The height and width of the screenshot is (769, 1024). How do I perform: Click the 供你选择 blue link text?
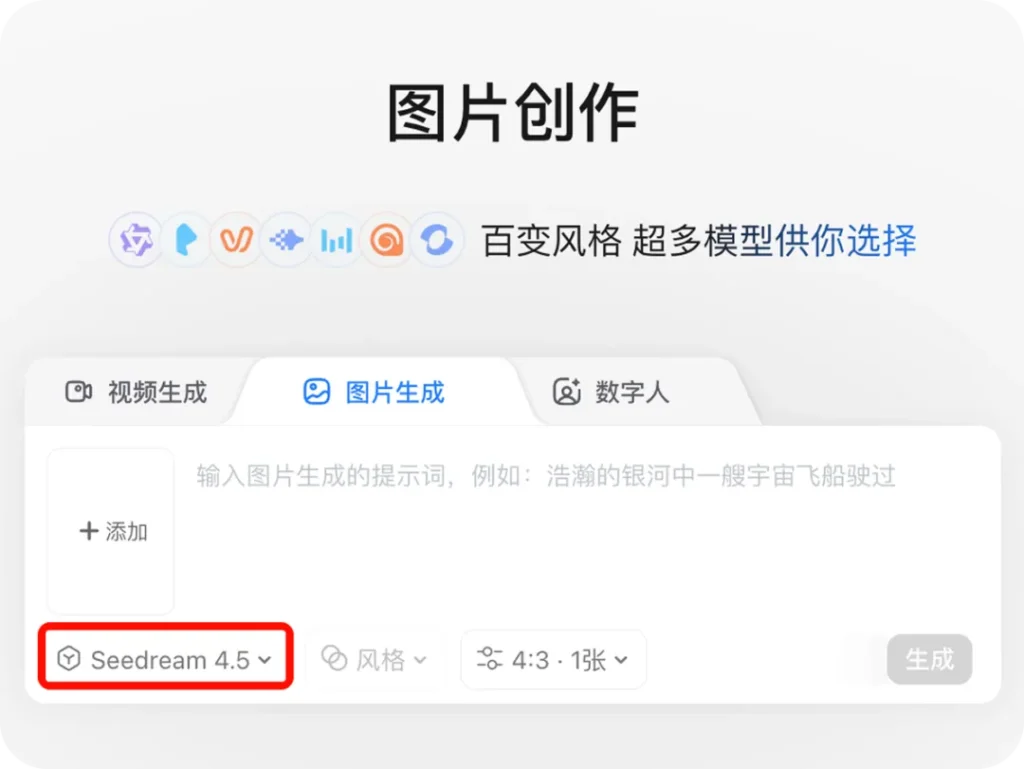[x=846, y=241]
